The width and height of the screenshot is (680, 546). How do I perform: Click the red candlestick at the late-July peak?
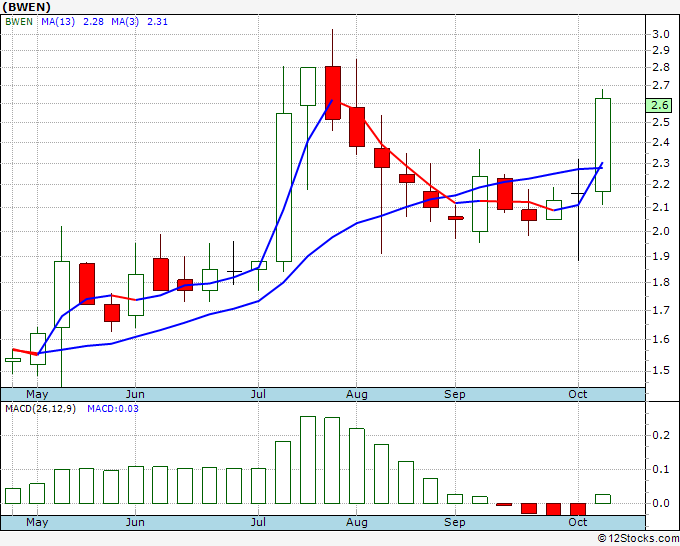(333, 92)
